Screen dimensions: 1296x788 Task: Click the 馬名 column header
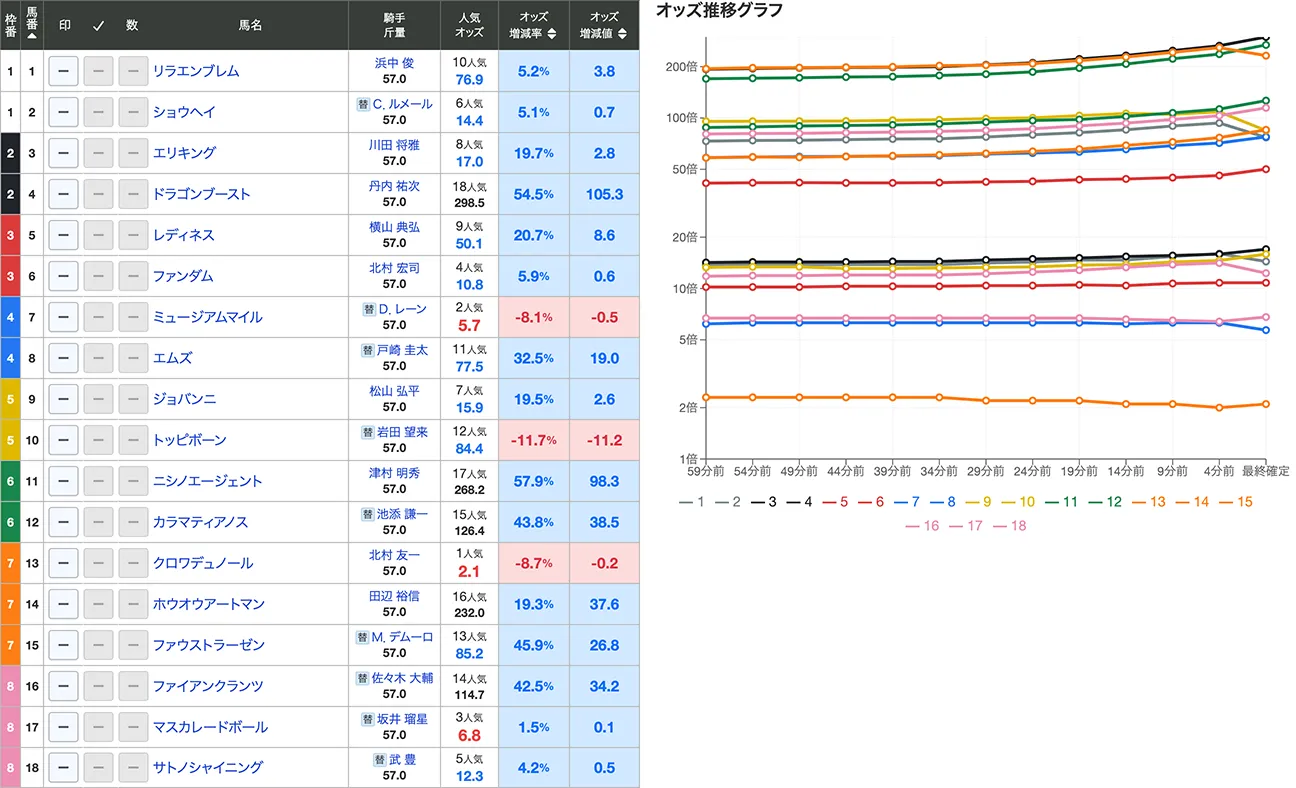[x=250, y=25]
